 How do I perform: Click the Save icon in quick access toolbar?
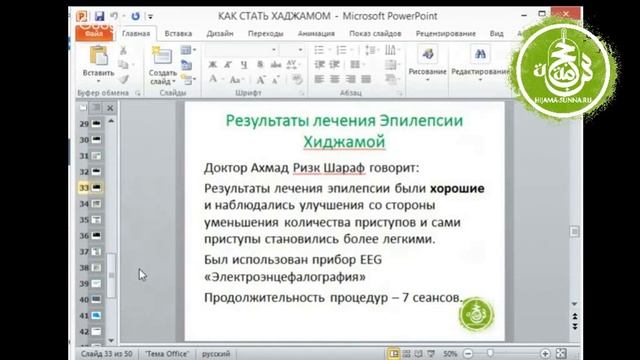pos(99,16)
